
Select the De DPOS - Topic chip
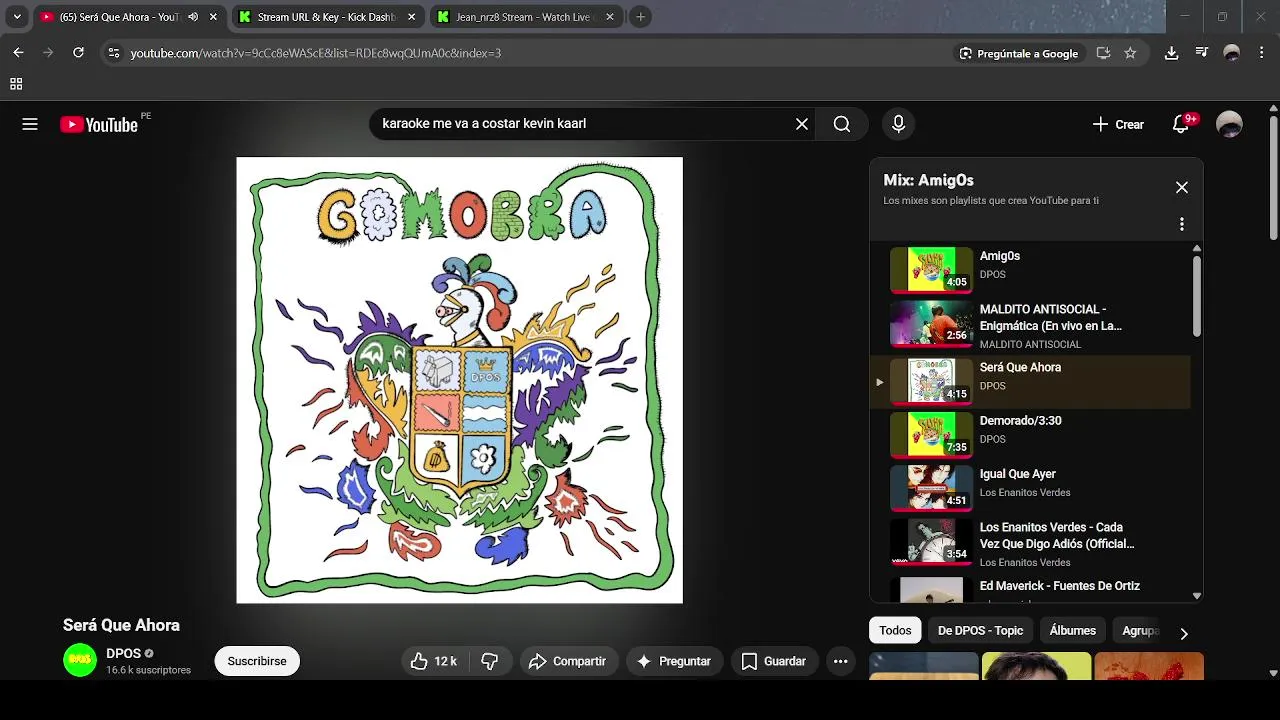pos(980,631)
